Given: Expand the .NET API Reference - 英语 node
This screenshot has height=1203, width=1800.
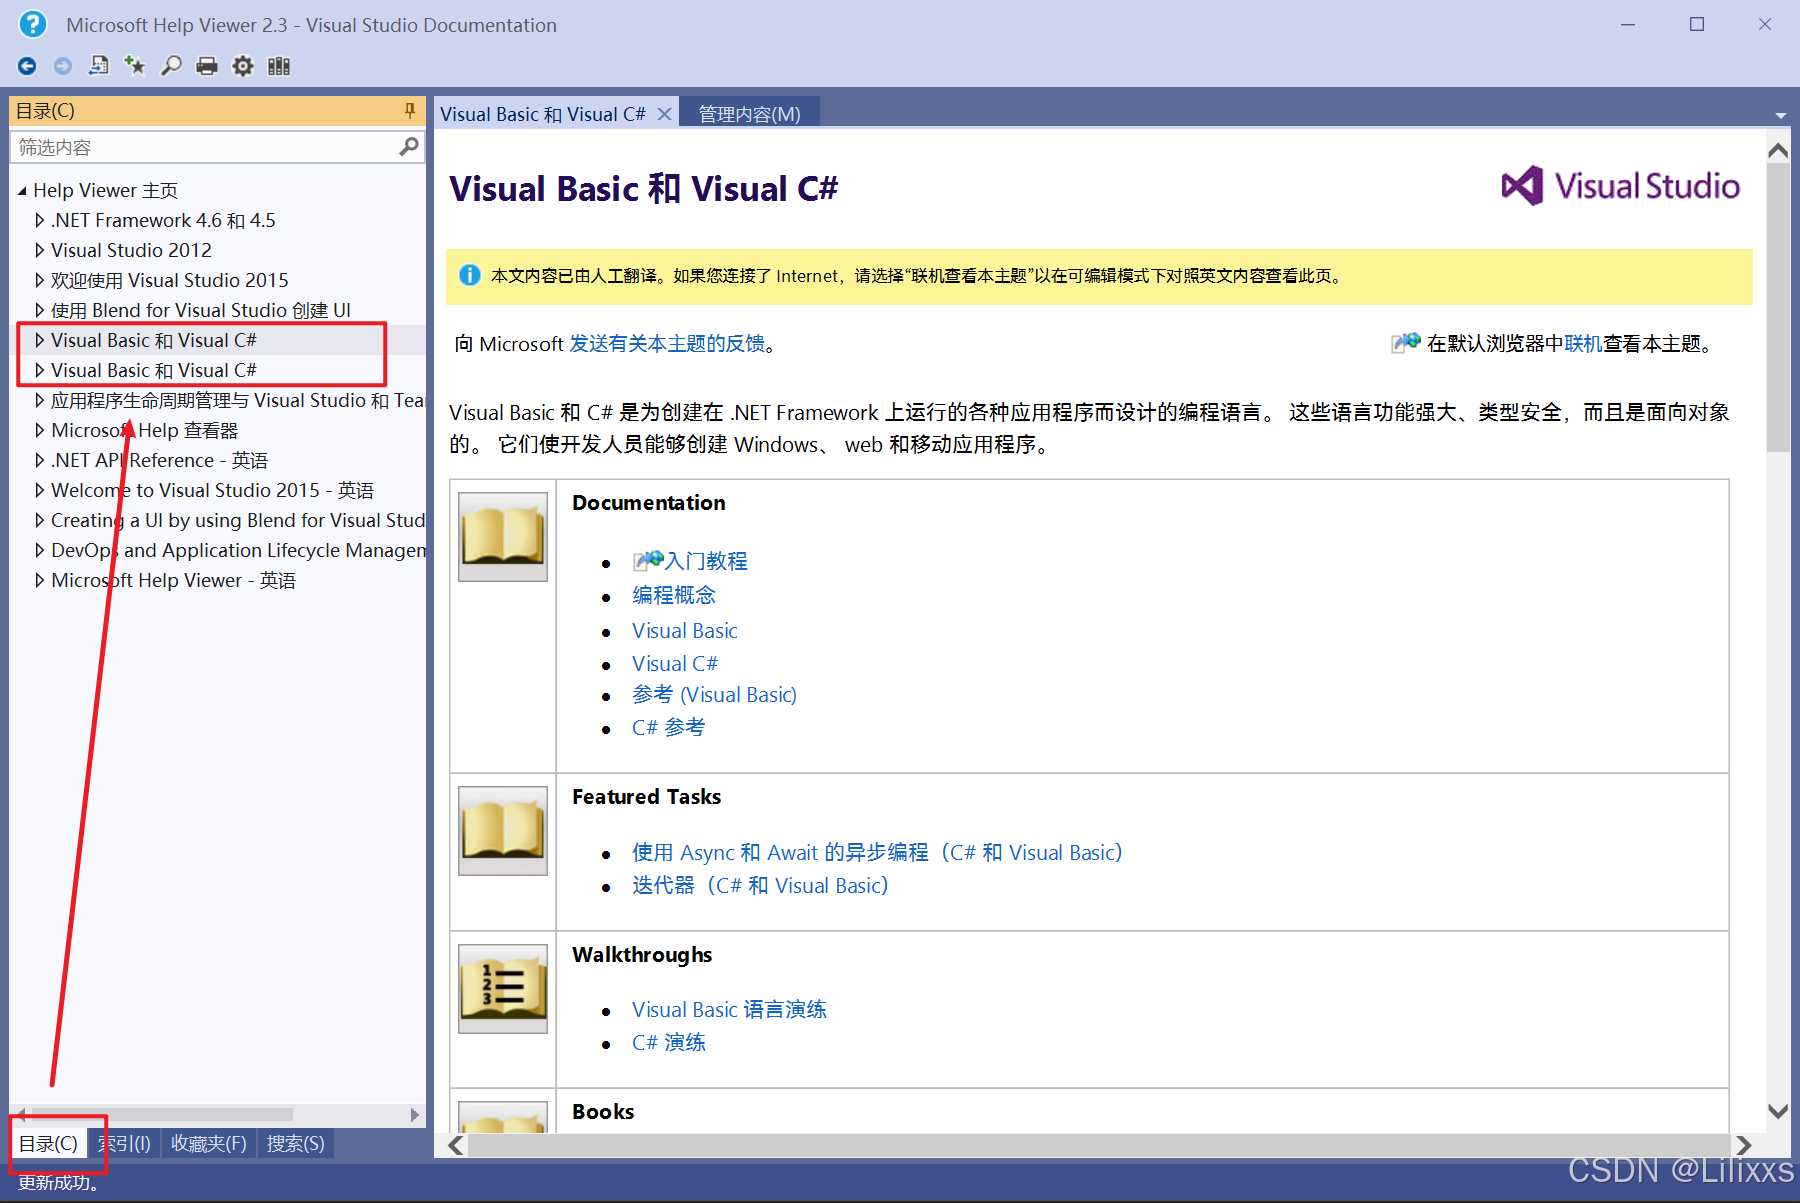Looking at the screenshot, I should click(x=40, y=460).
